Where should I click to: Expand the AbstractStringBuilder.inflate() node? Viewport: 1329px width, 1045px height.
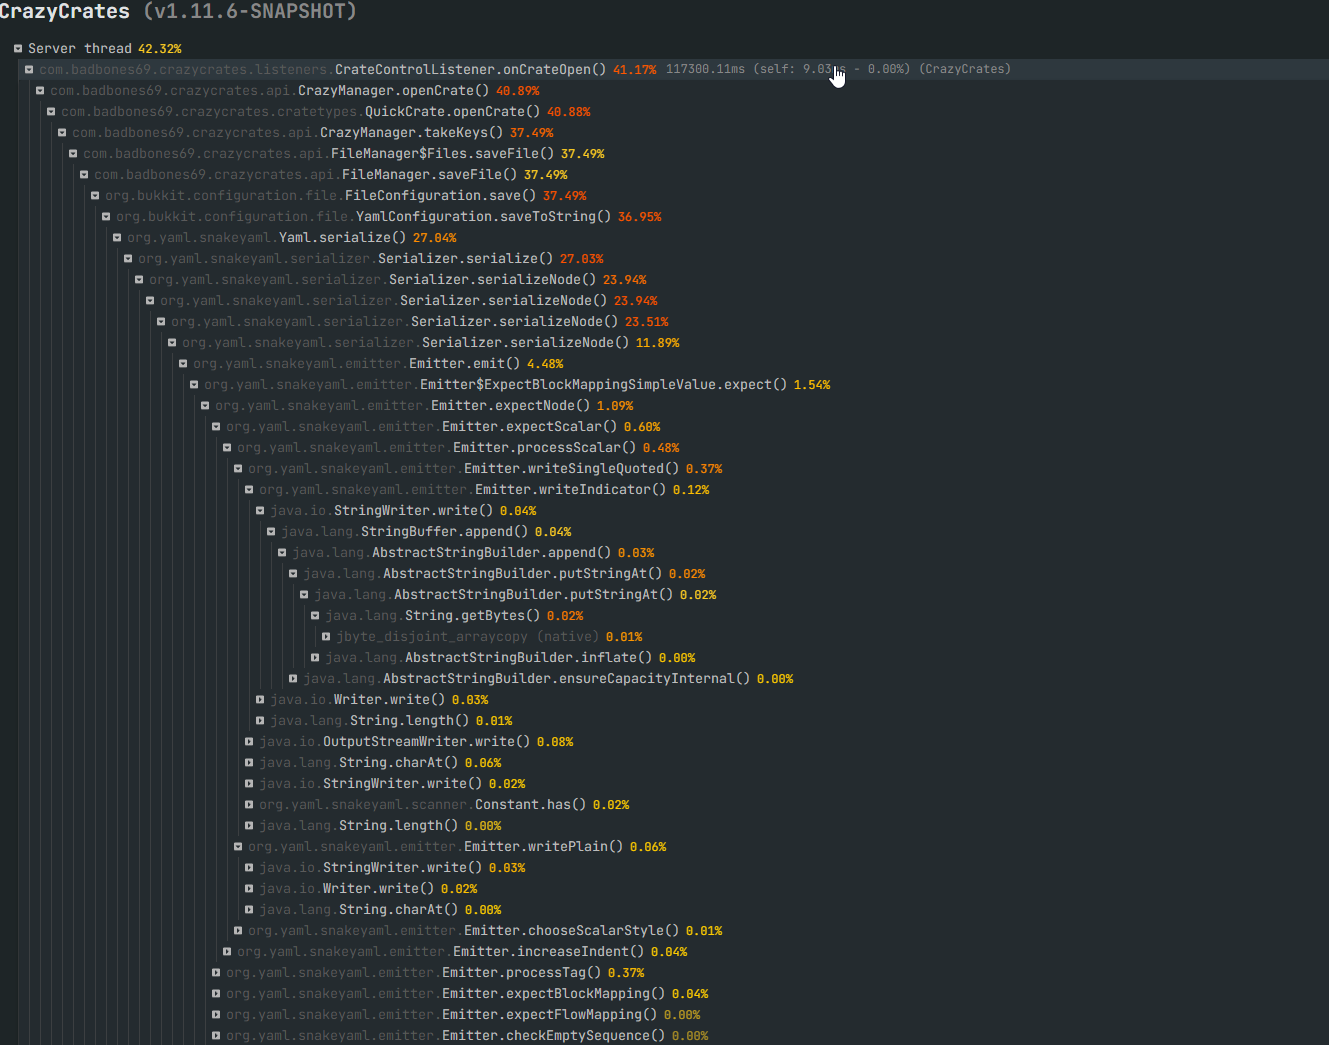pos(315,657)
